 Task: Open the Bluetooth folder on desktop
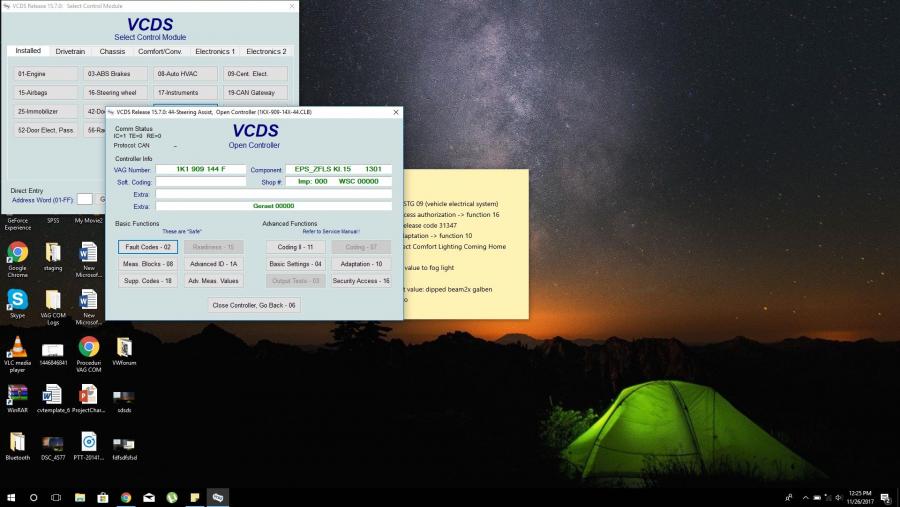click(18, 441)
